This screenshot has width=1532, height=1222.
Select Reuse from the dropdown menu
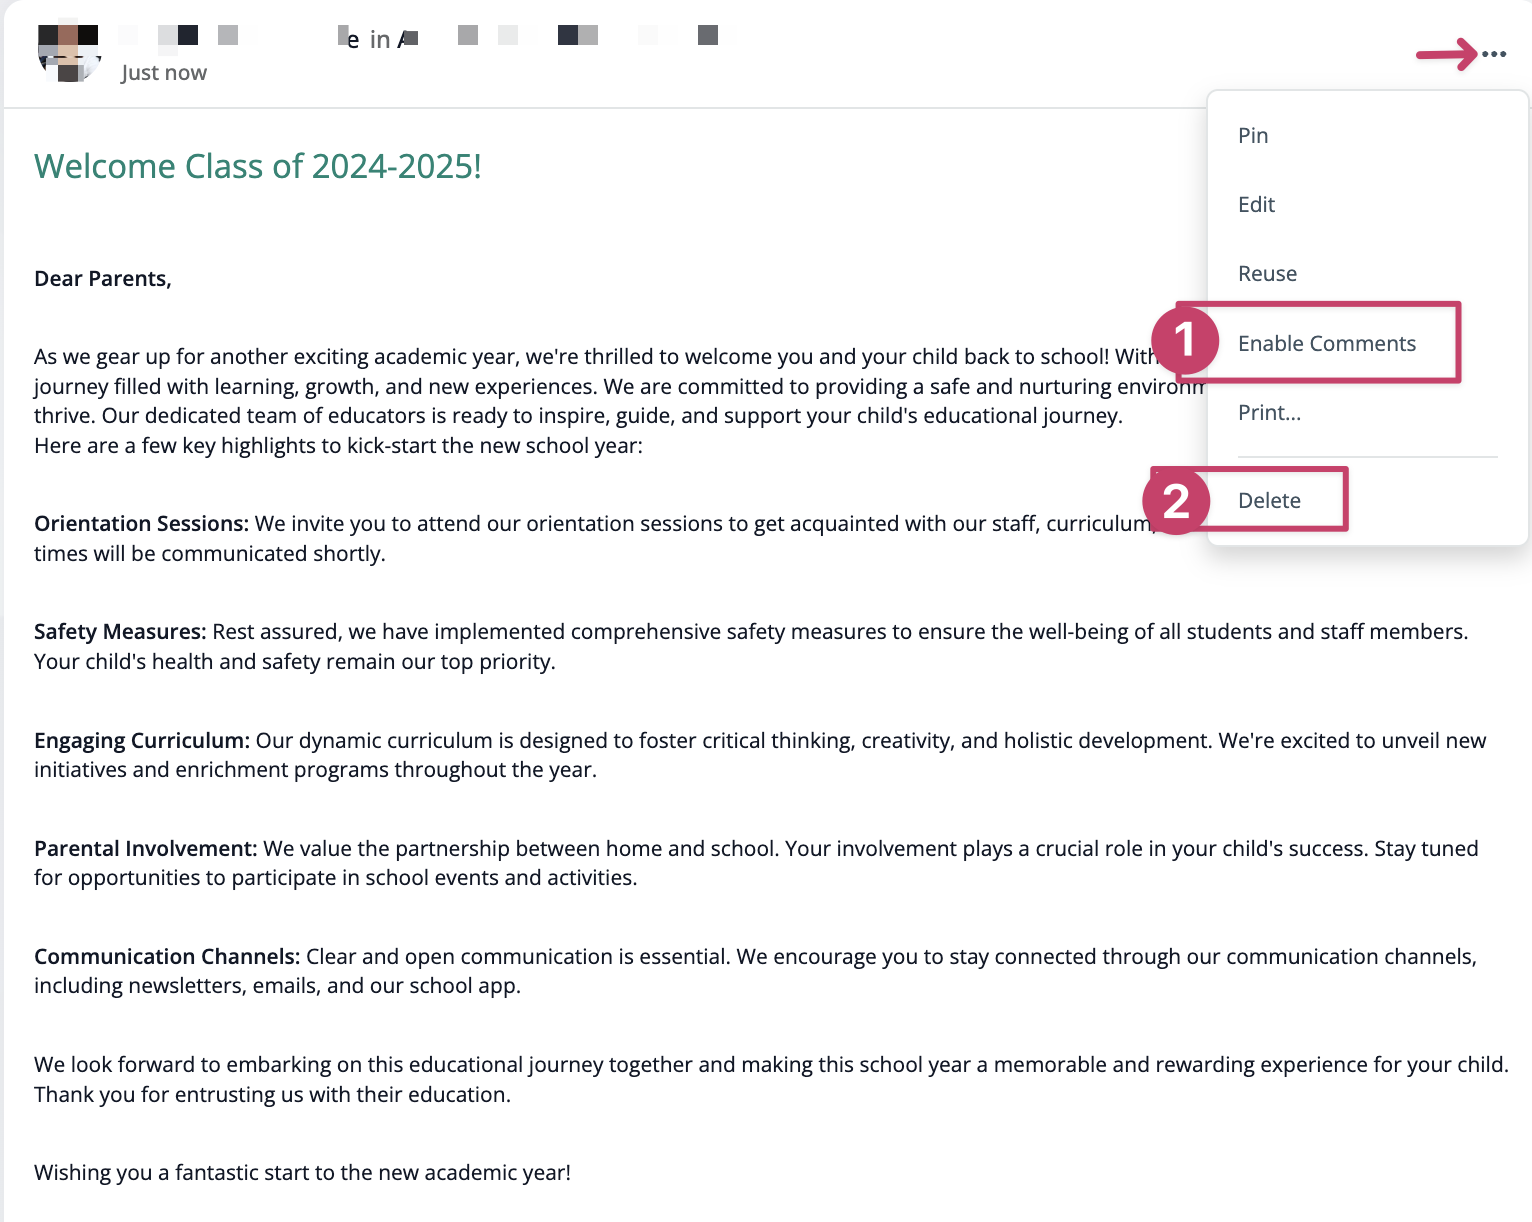(1267, 274)
